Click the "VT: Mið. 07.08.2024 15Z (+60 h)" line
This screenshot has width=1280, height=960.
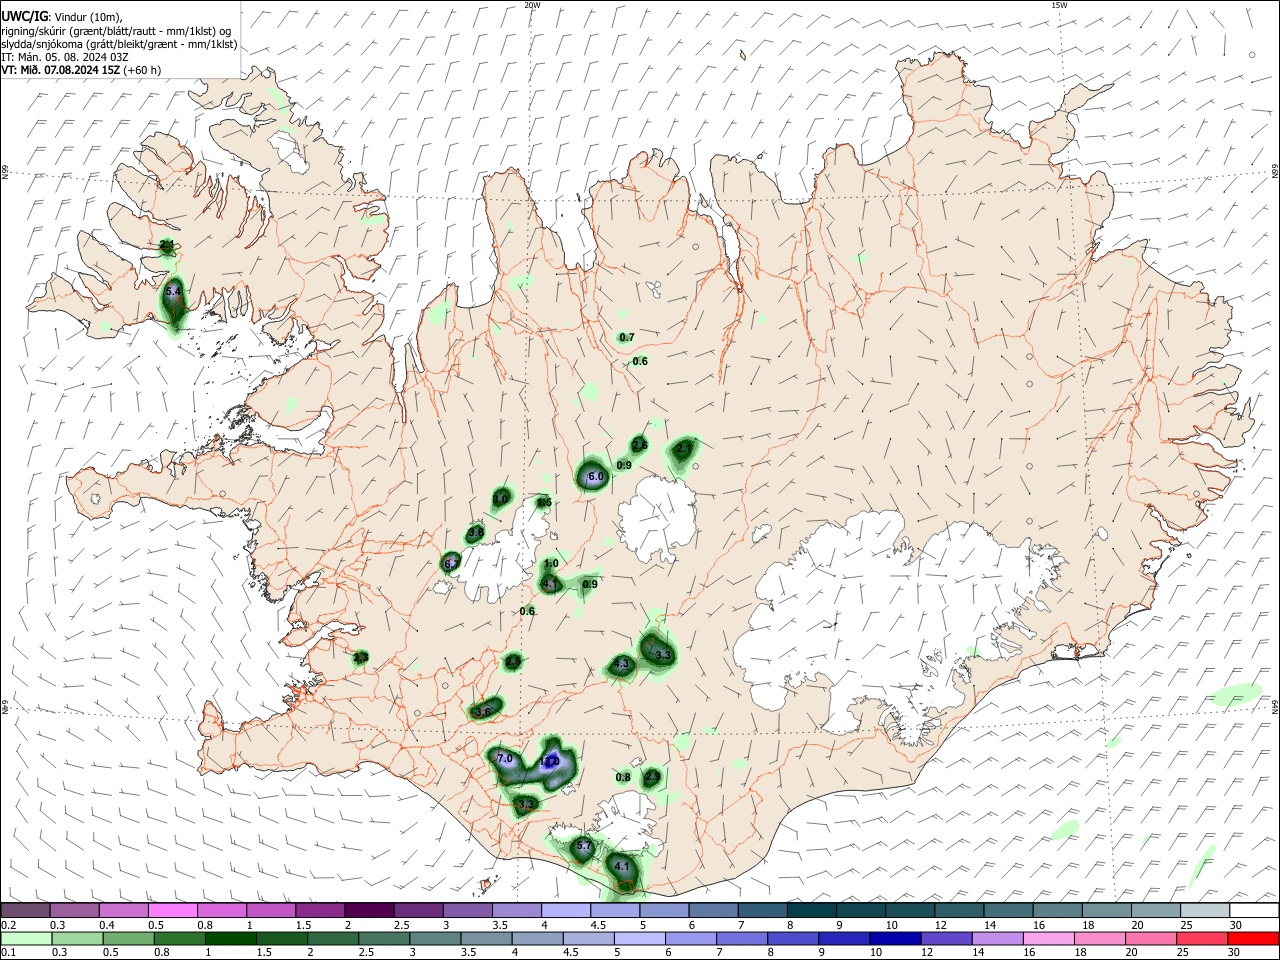point(81,70)
